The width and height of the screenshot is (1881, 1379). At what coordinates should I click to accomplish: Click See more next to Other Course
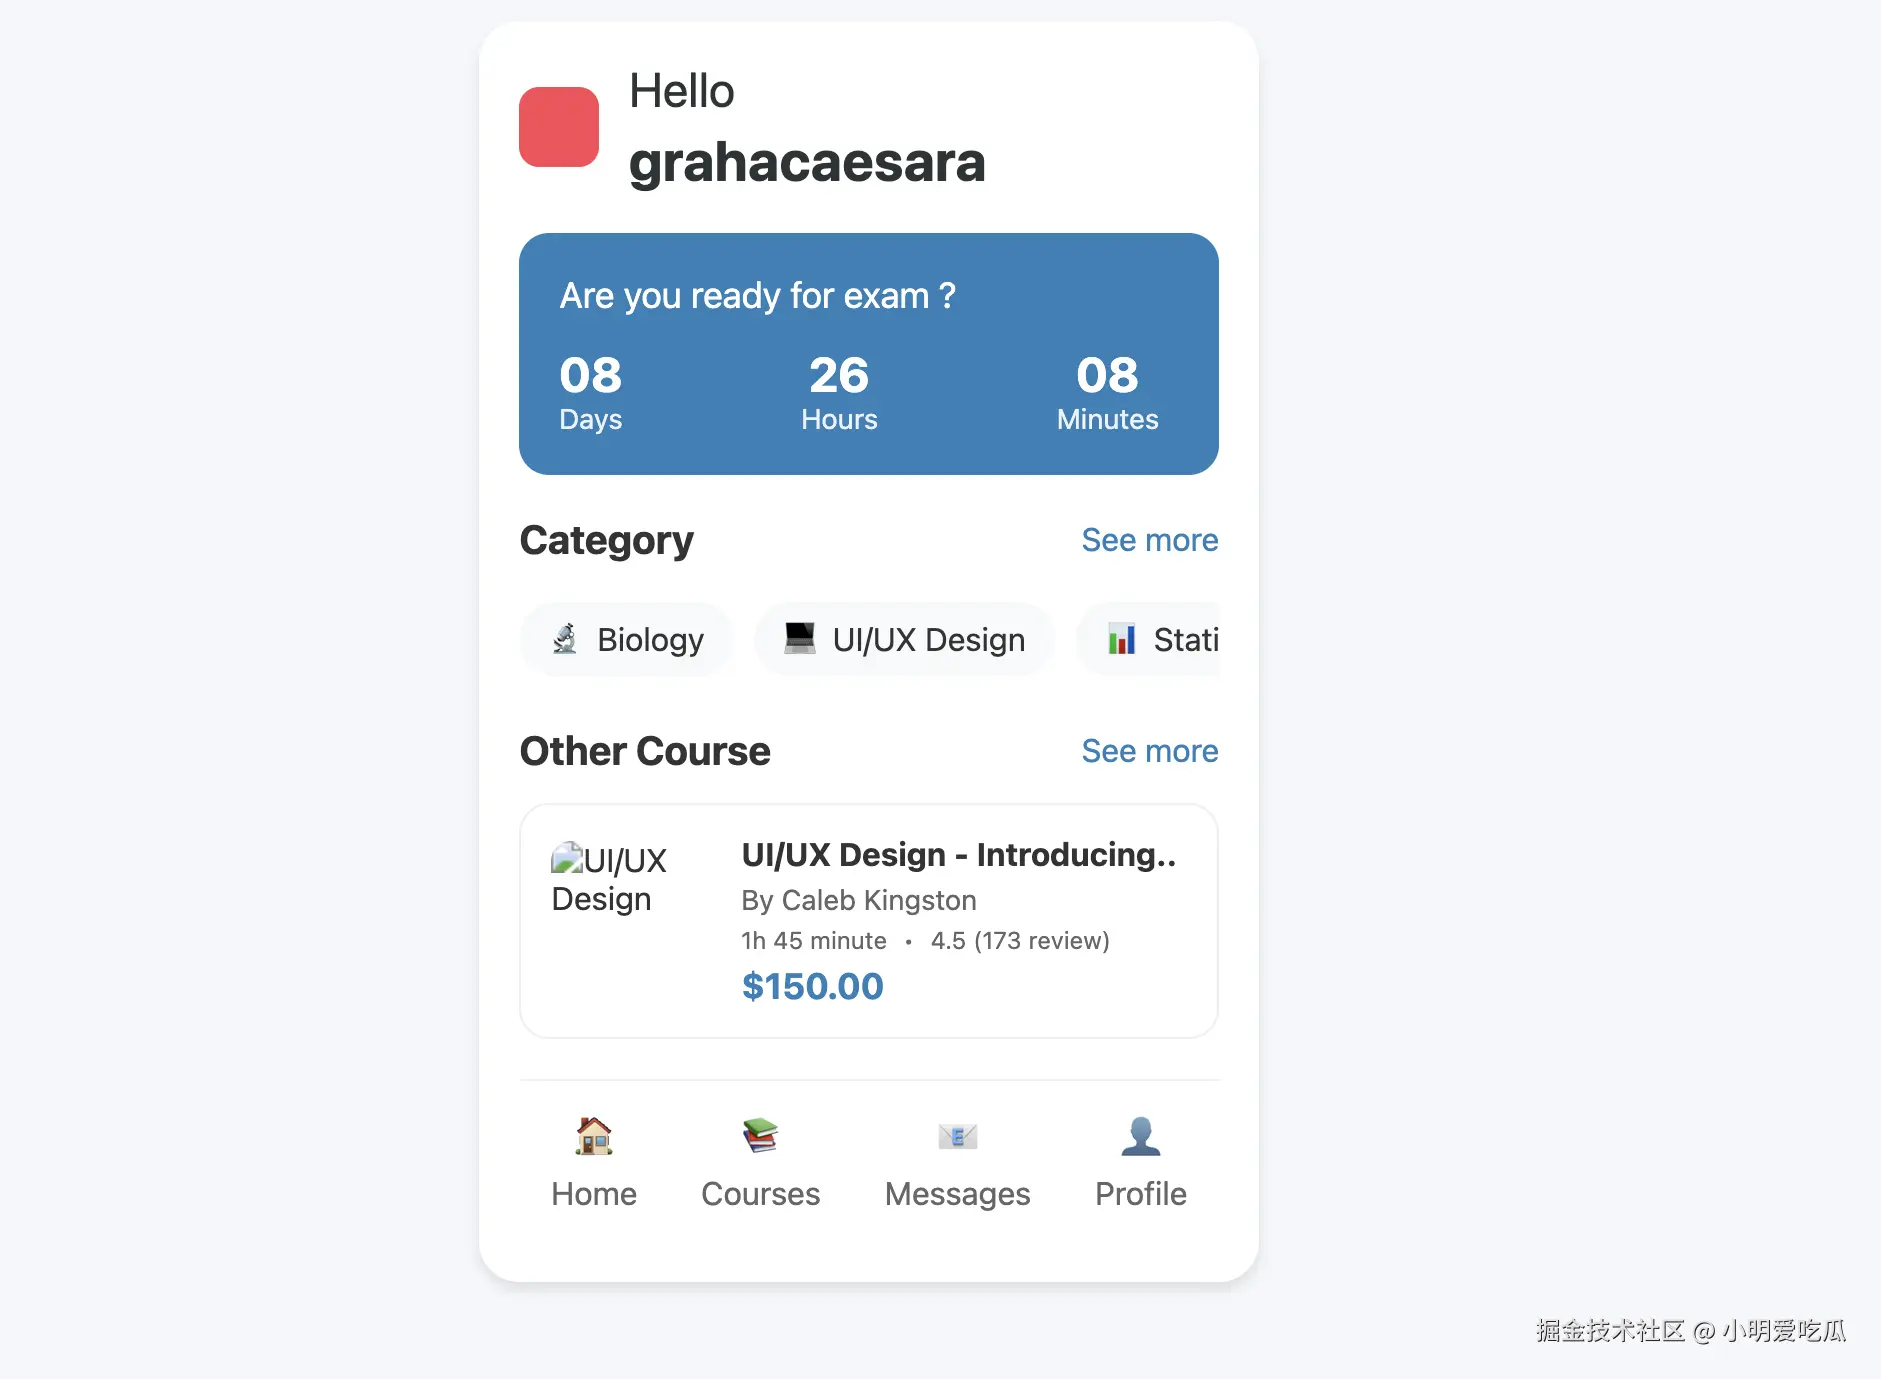[x=1149, y=751]
